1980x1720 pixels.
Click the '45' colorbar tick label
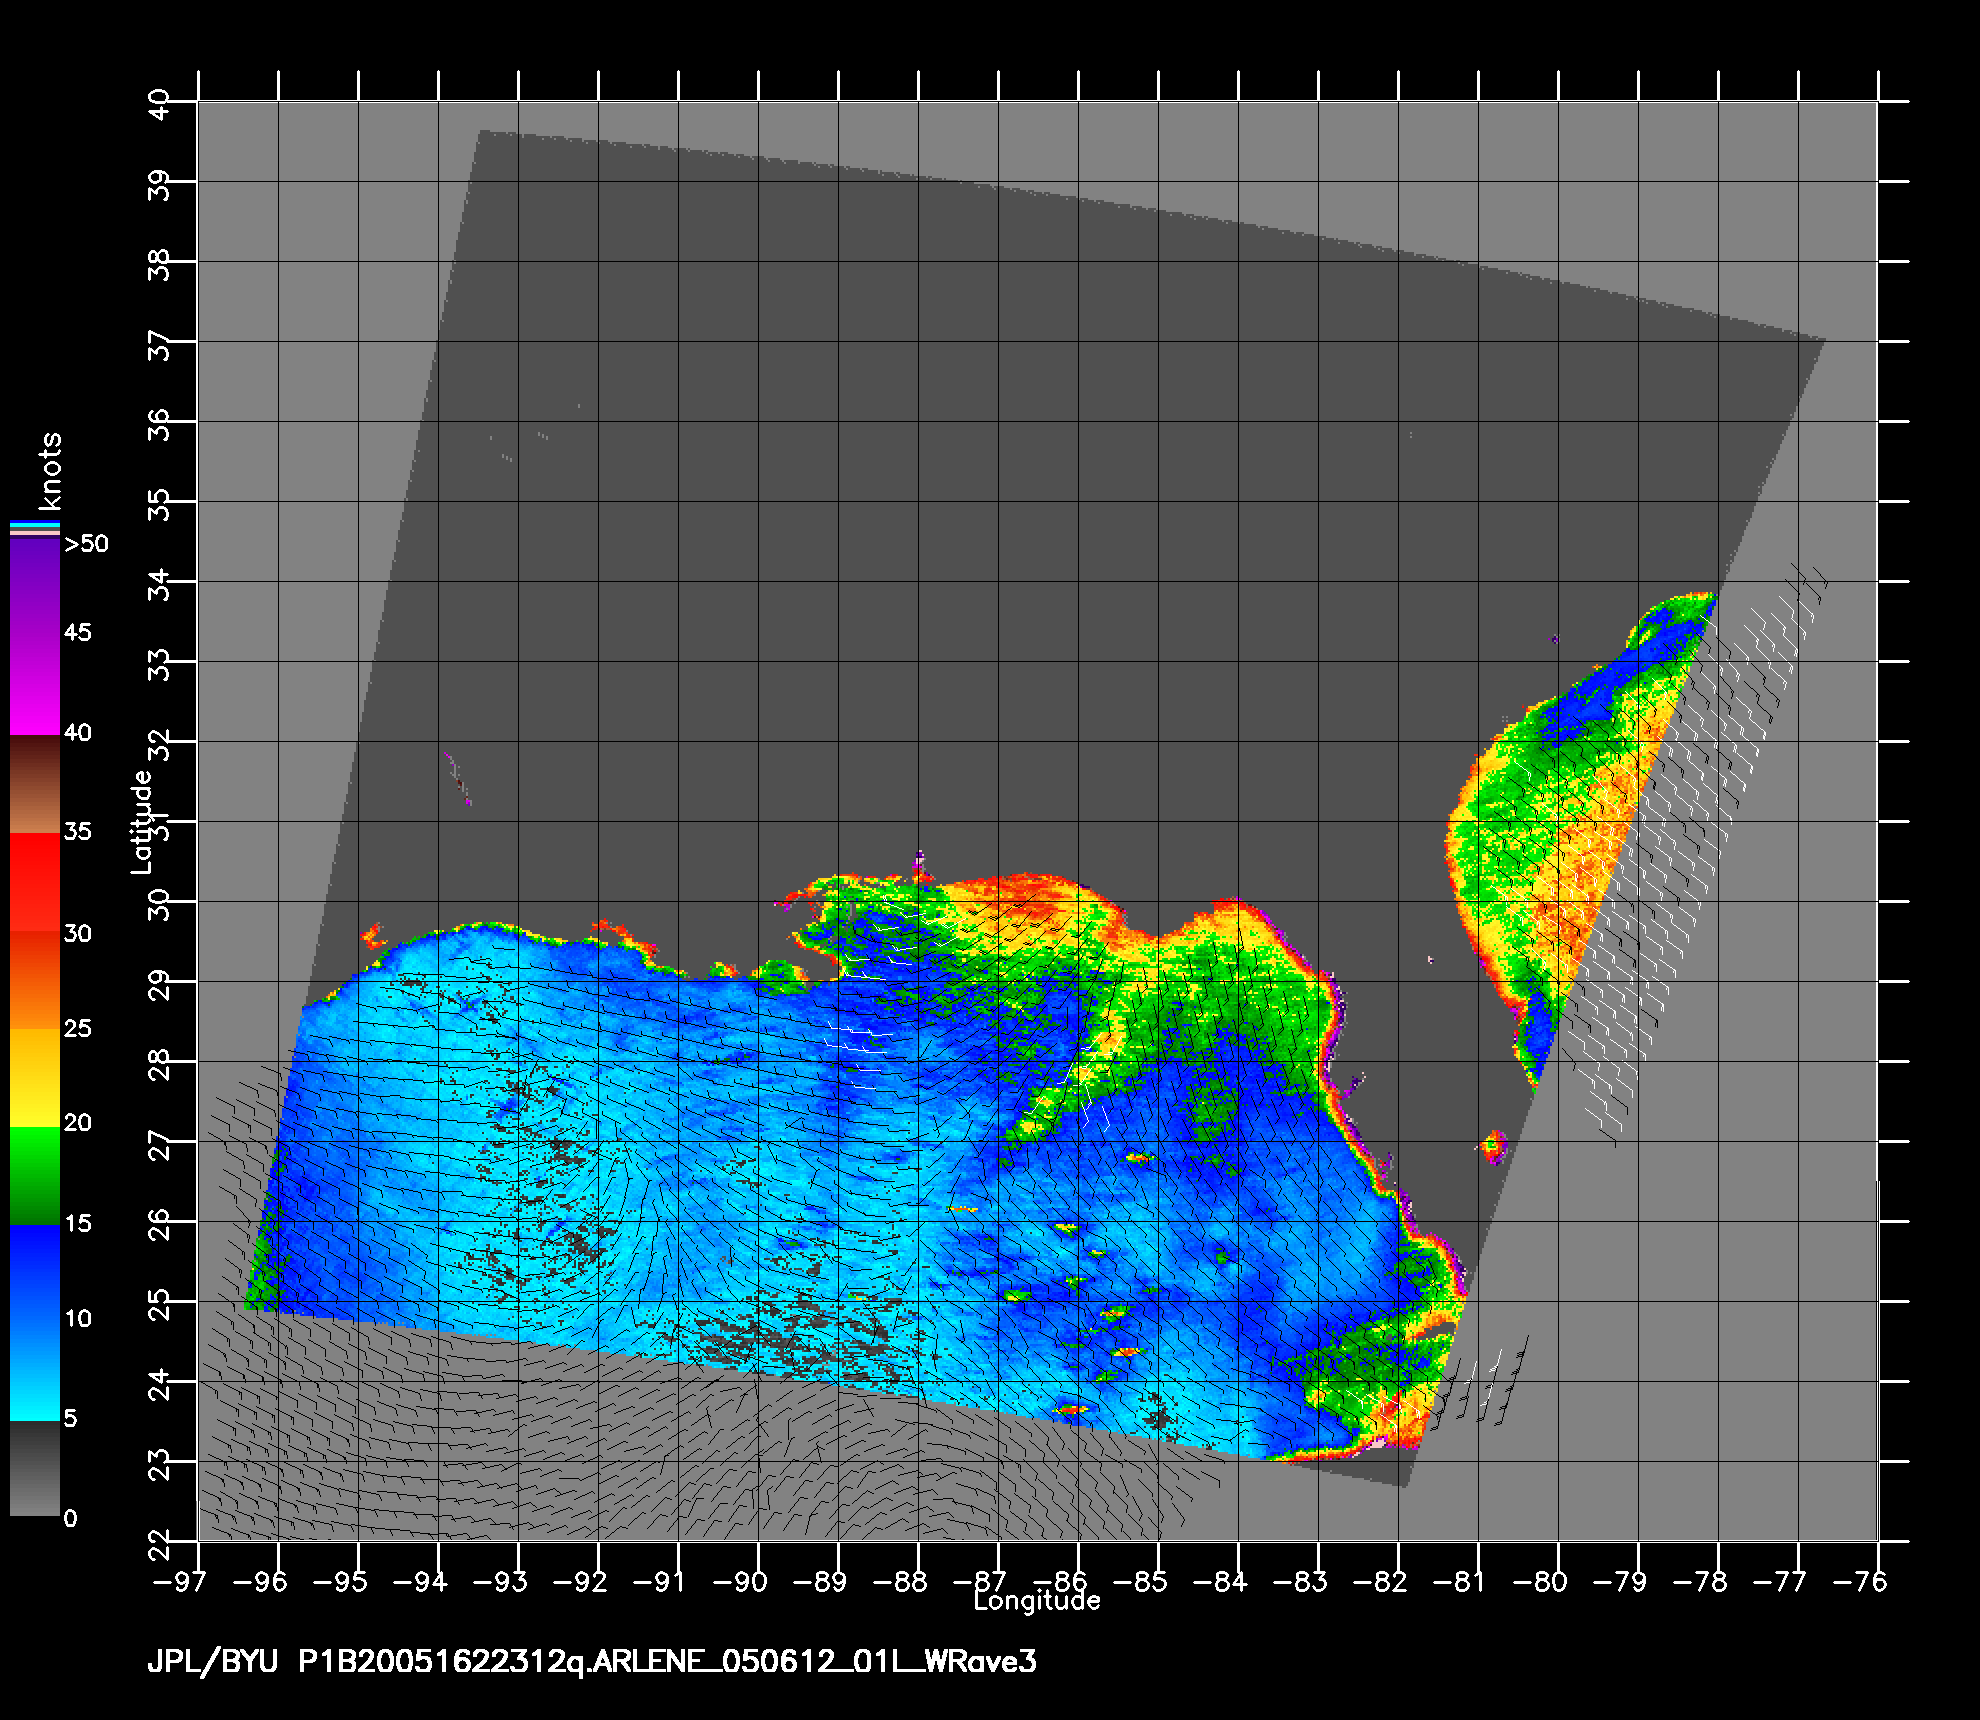click(77, 633)
